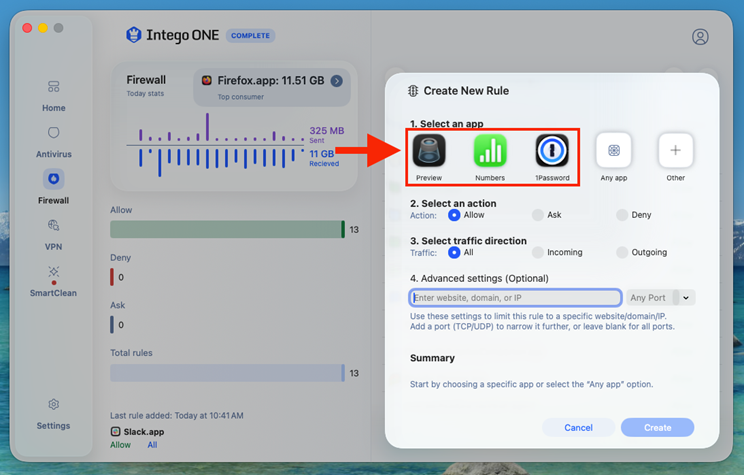744x475 pixels.
Task: Open Settings gear in sidebar
Action: click(x=54, y=404)
